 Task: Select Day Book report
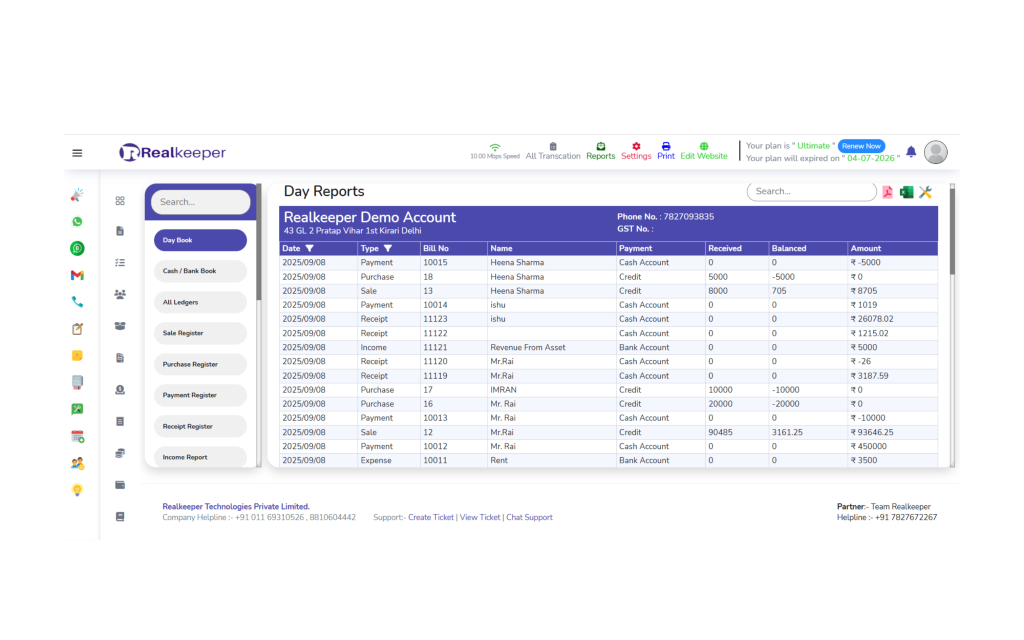[x=200, y=240]
